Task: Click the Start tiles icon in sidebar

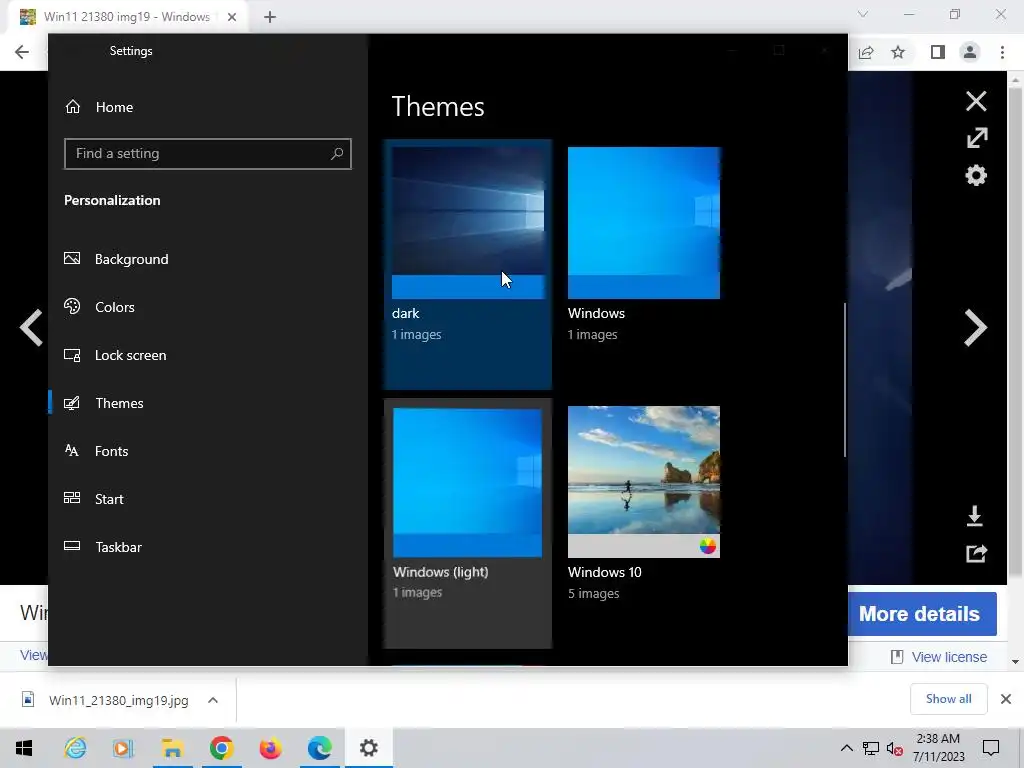Action: coord(72,498)
